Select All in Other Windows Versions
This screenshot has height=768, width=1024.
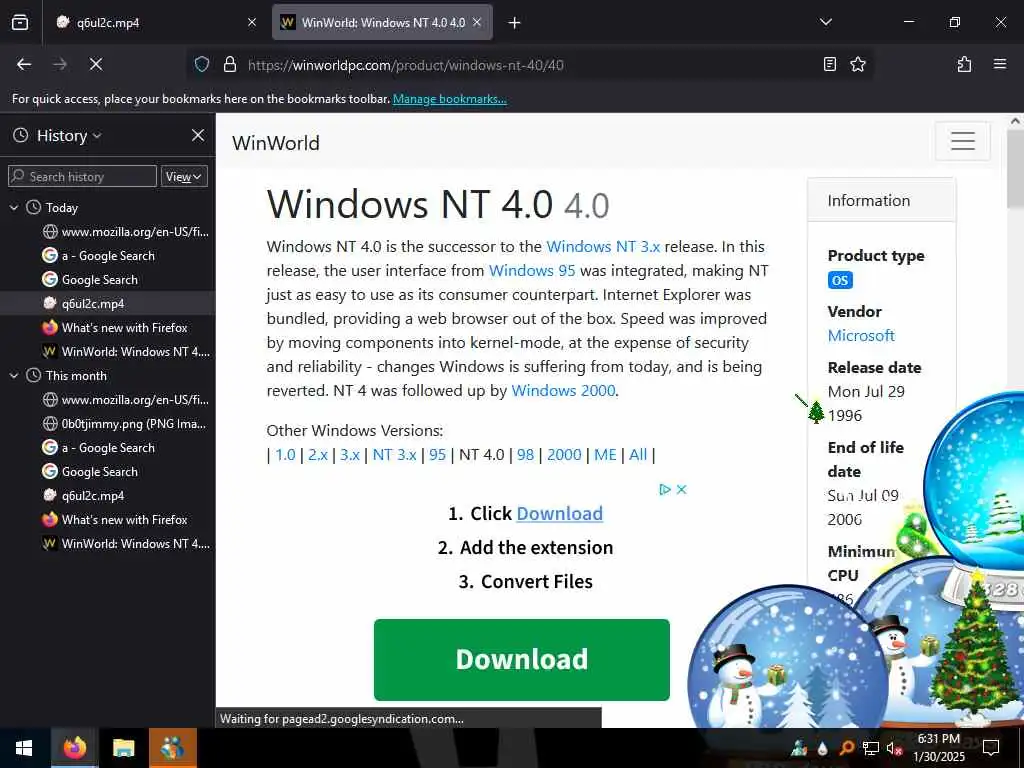coord(638,455)
